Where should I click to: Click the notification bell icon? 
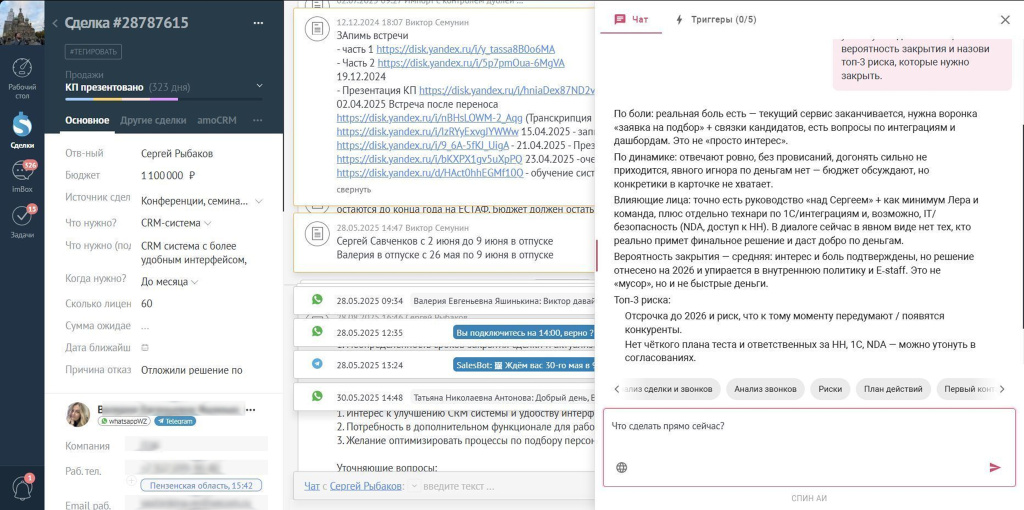(22, 487)
